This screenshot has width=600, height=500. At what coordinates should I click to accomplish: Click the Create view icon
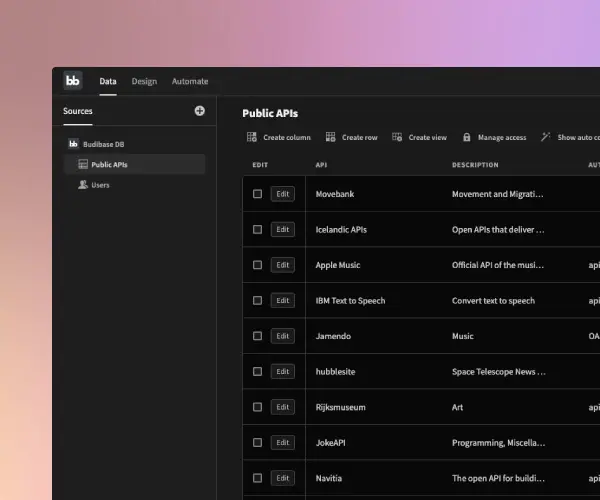[x=397, y=137]
